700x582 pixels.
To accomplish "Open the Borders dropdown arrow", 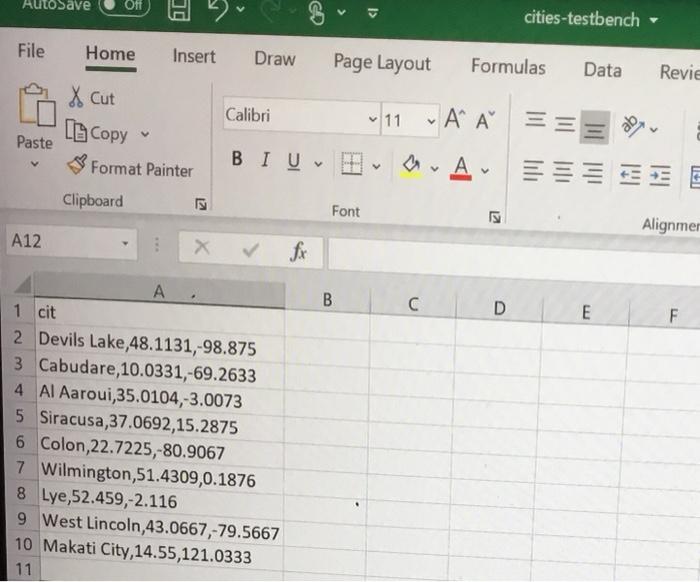I will coord(376,167).
